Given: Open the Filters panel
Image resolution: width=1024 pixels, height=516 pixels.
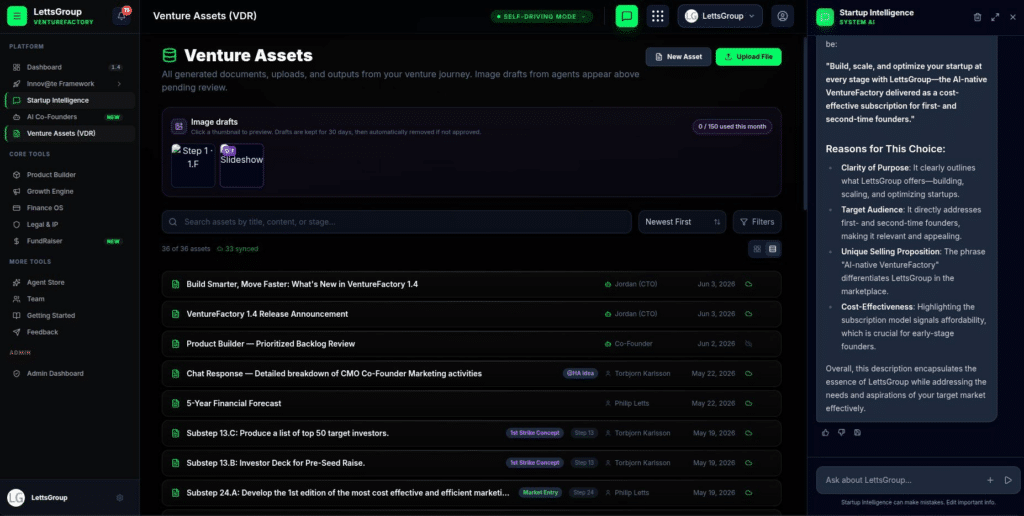Looking at the screenshot, I should point(757,222).
